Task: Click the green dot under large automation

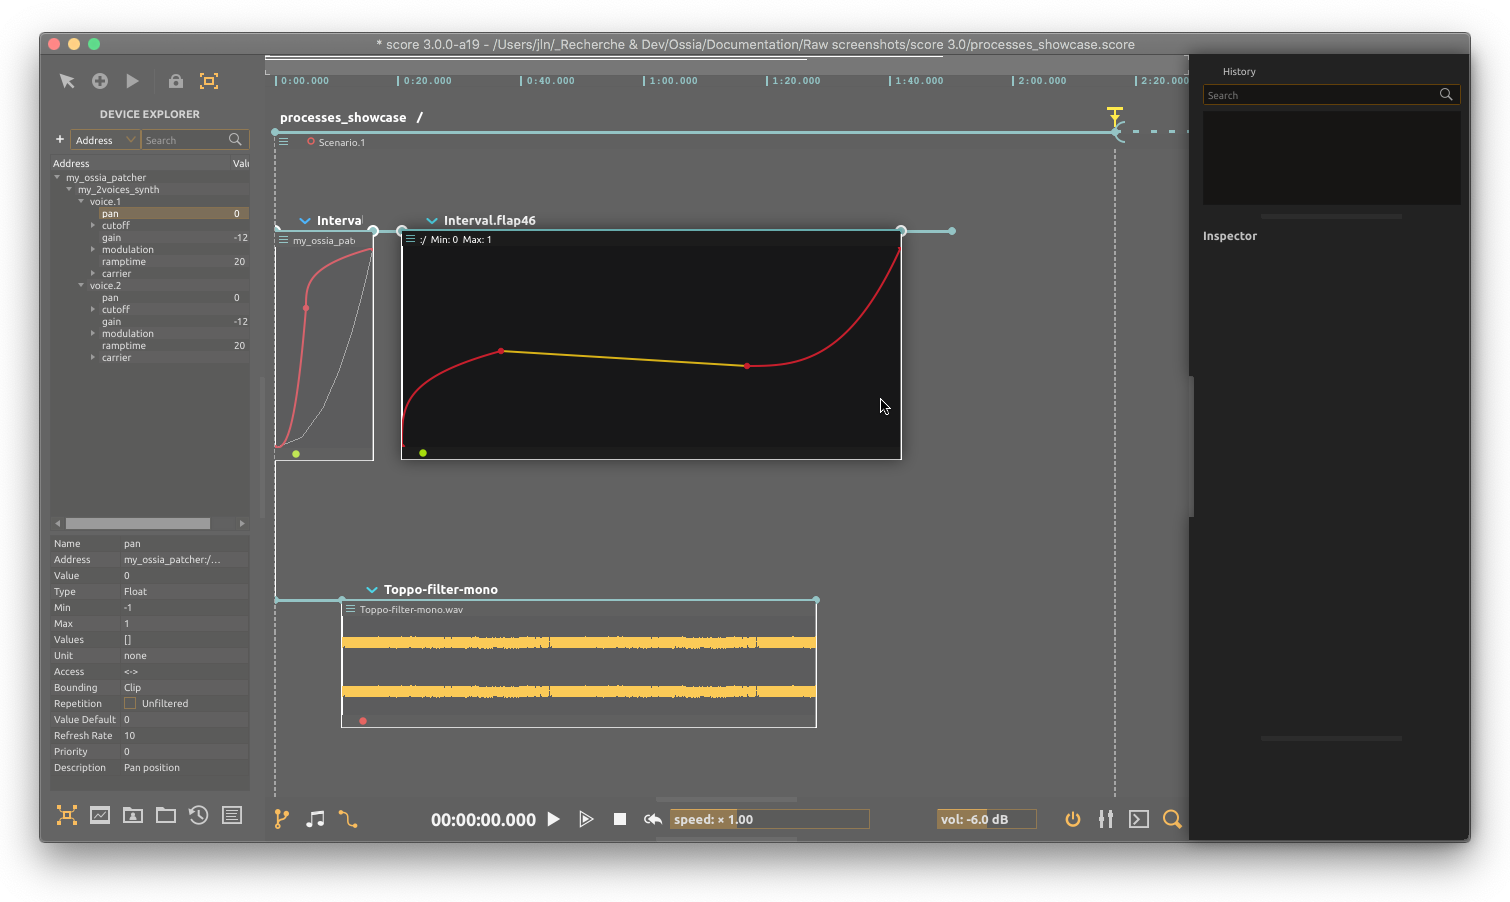Action: tap(423, 453)
